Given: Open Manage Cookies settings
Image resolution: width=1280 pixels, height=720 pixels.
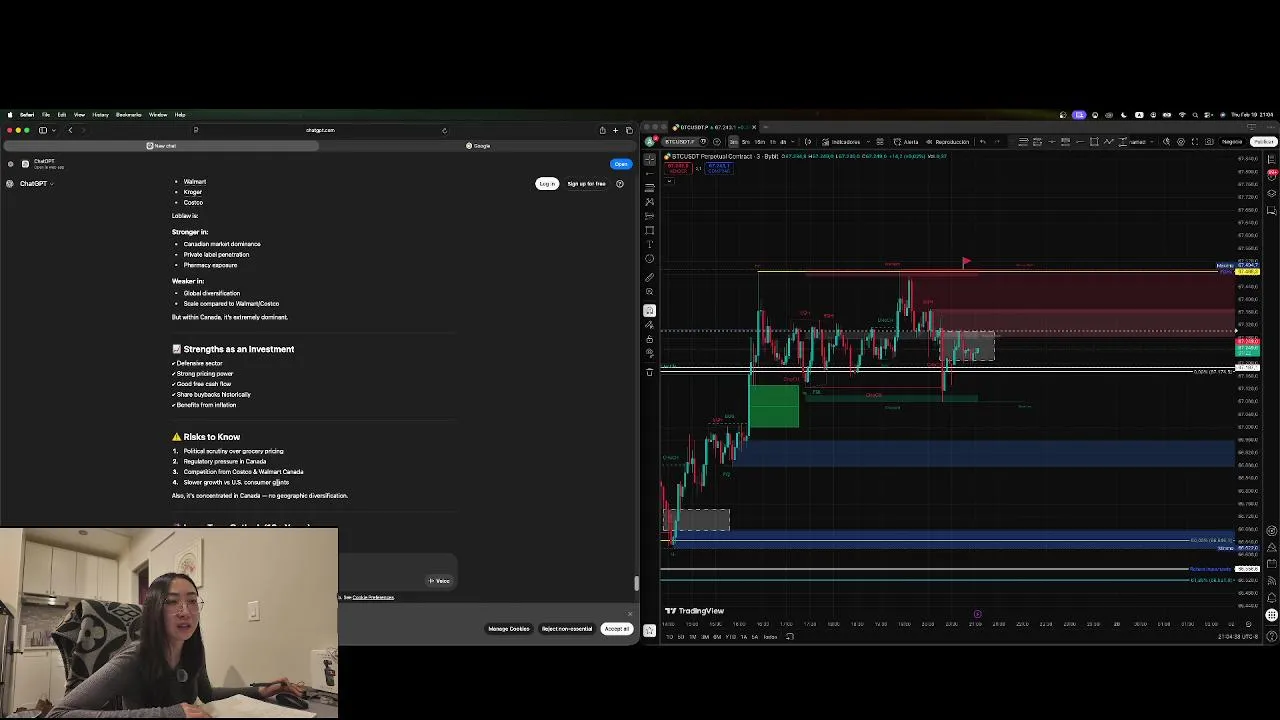Looking at the screenshot, I should 509,629.
